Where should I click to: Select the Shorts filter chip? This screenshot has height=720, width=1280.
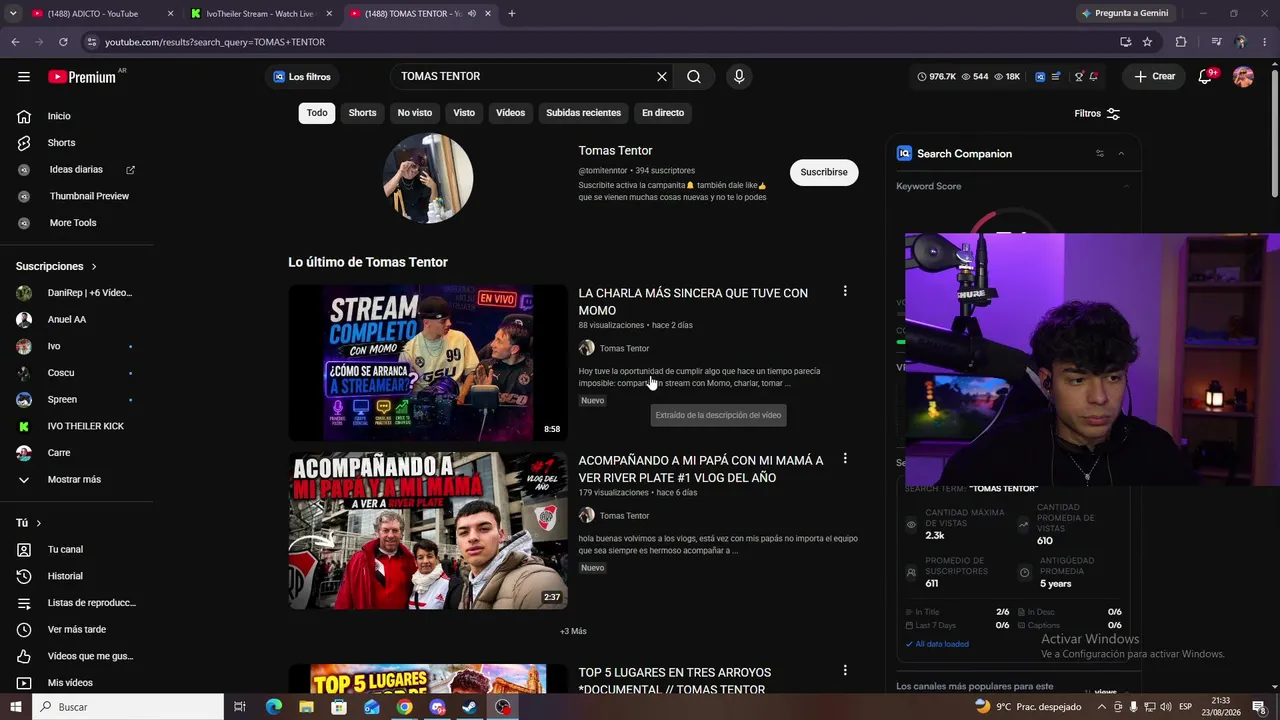click(362, 113)
